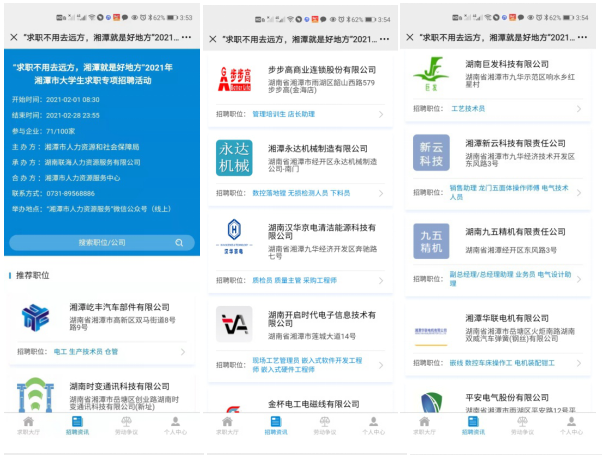This screenshot has width=602, height=455.
Task: Open company 湘潭华联电机有限公司
Action: 507,318
